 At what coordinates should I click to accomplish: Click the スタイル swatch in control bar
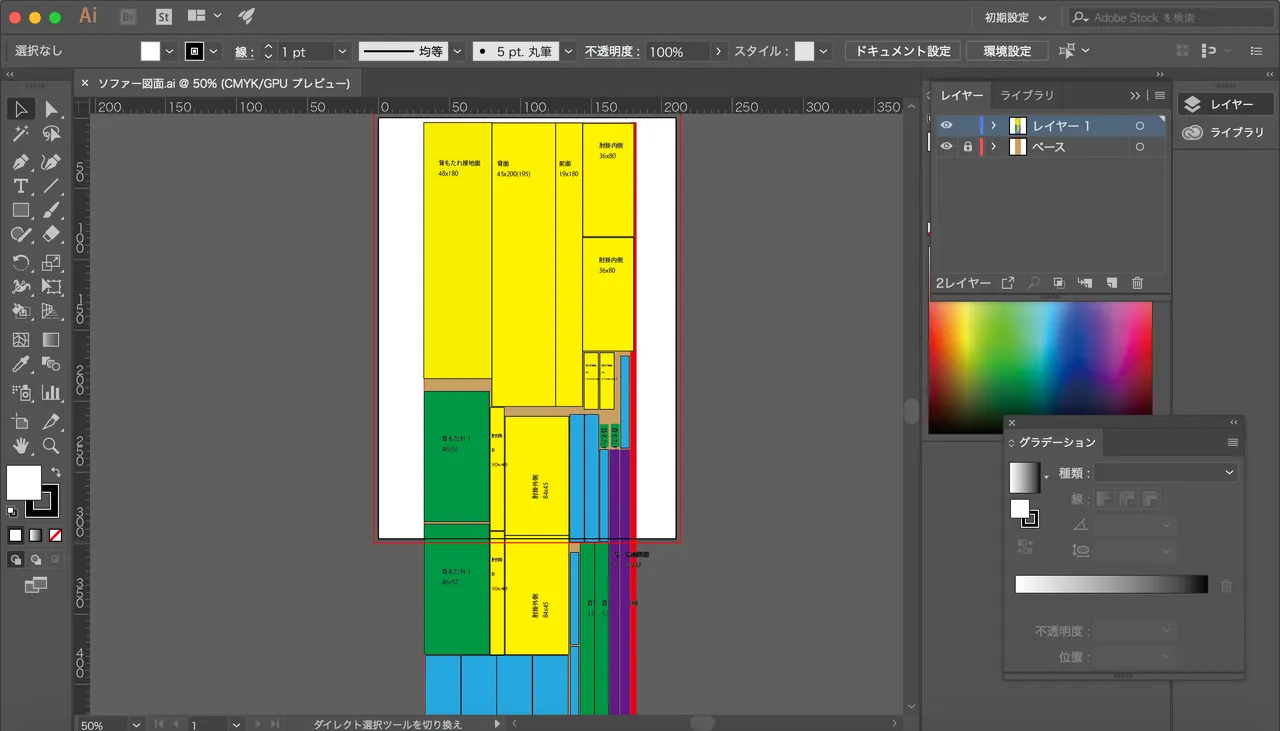[804, 51]
